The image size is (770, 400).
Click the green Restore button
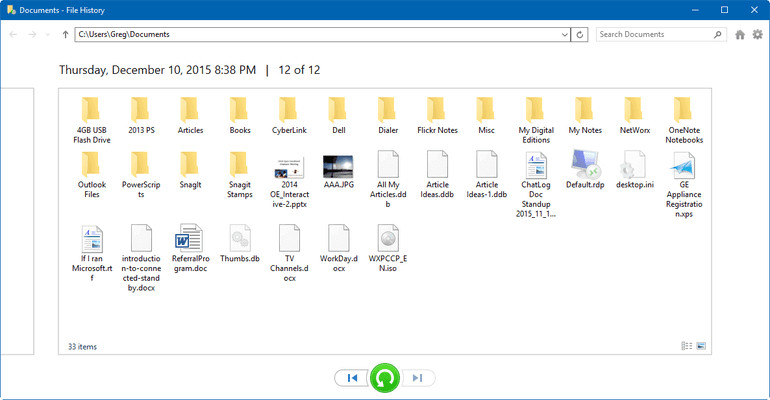pos(385,378)
